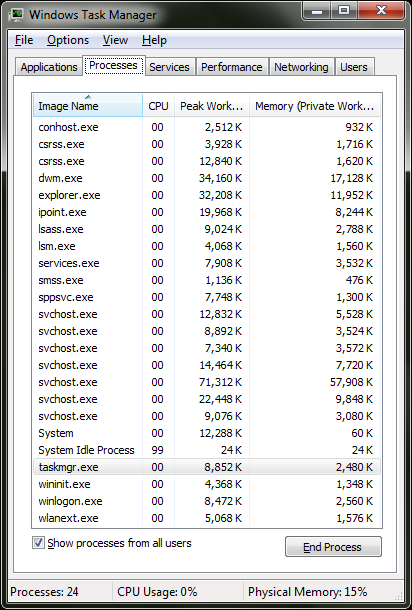Select the wlanext.exe process
Screen dimensions: 412x610
(207, 518)
